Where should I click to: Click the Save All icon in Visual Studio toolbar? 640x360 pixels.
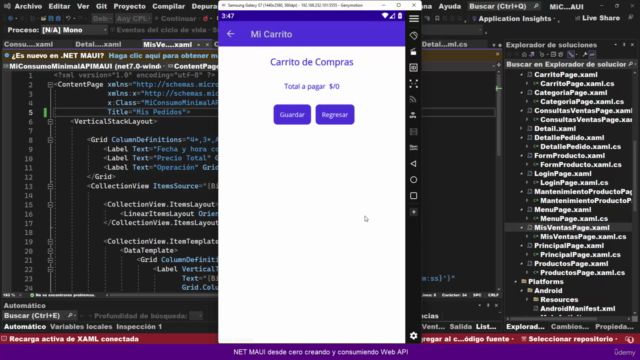pos(58,19)
